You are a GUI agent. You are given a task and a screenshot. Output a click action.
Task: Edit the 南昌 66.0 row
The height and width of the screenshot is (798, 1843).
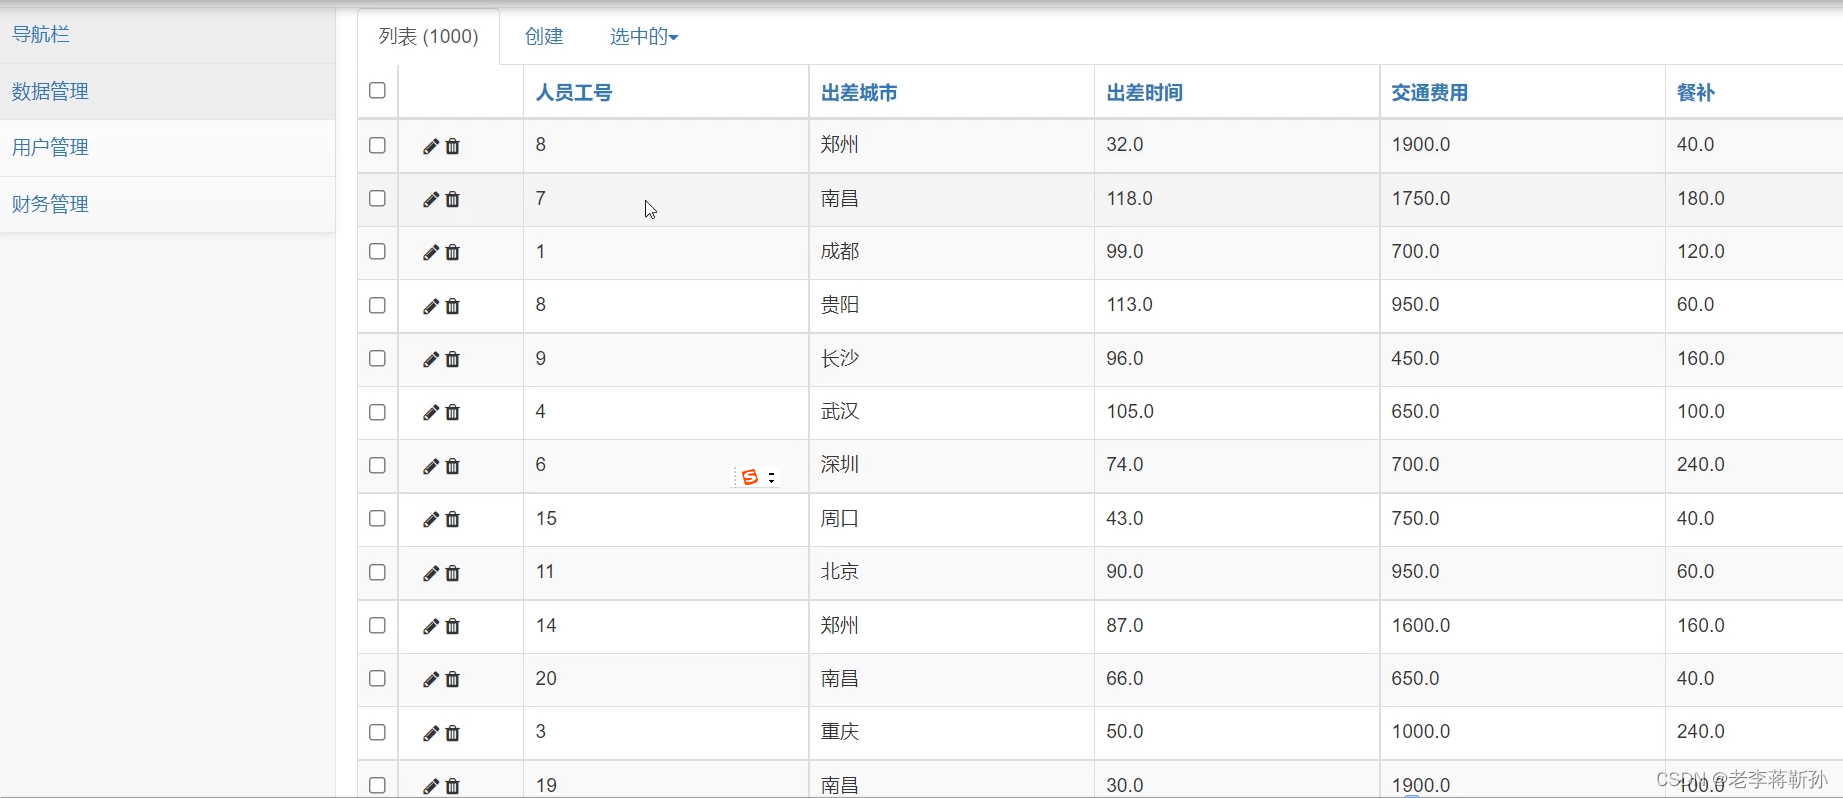[431, 679]
